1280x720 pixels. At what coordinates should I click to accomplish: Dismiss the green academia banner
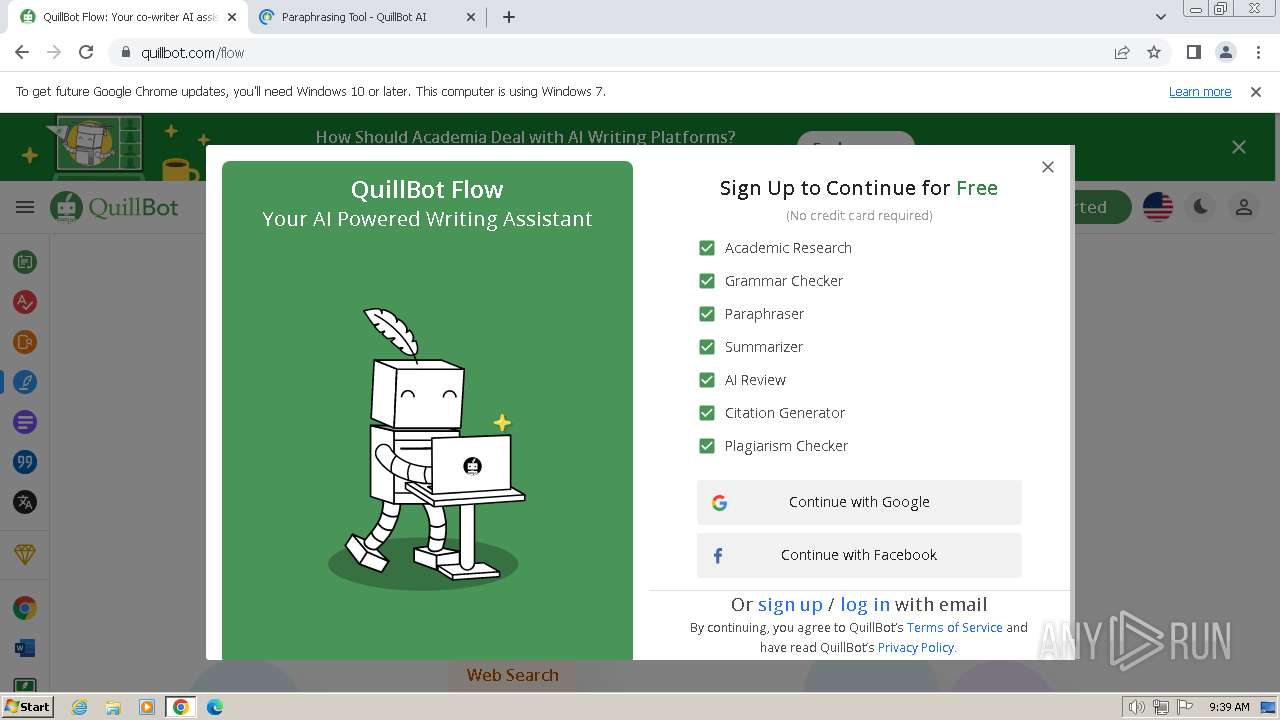(x=1239, y=147)
